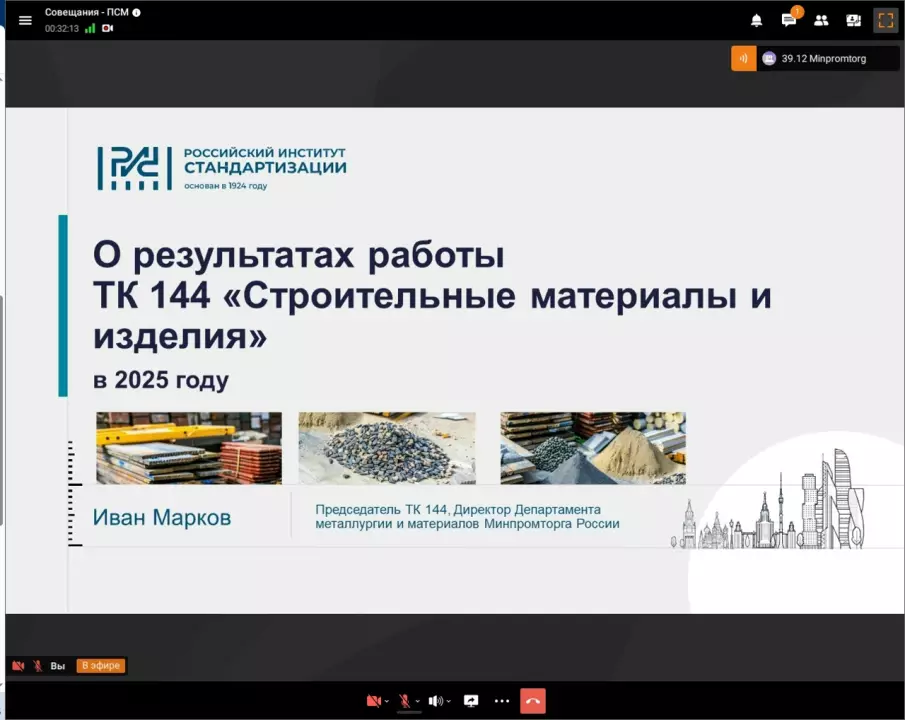Open the speaker view icon in top bar
Viewport: 905px width, 720px height.
[x=853, y=20]
